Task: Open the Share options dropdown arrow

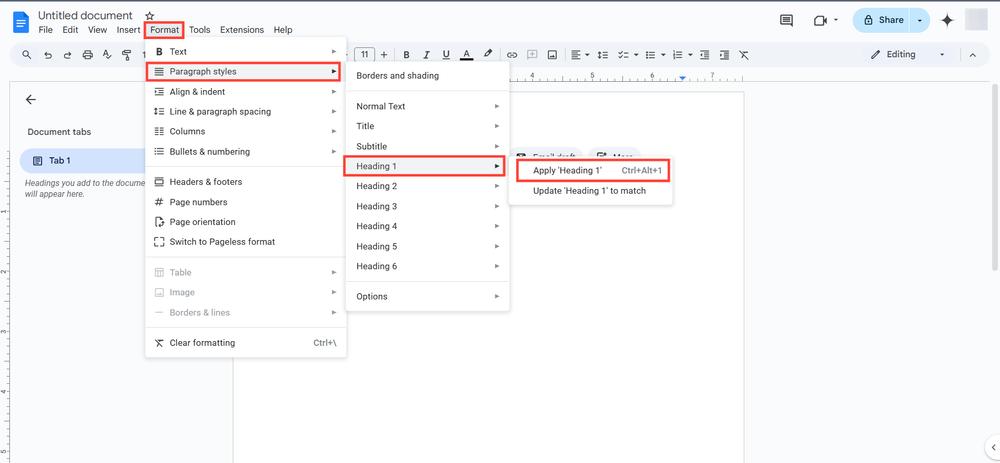Action: pos(920,20)
